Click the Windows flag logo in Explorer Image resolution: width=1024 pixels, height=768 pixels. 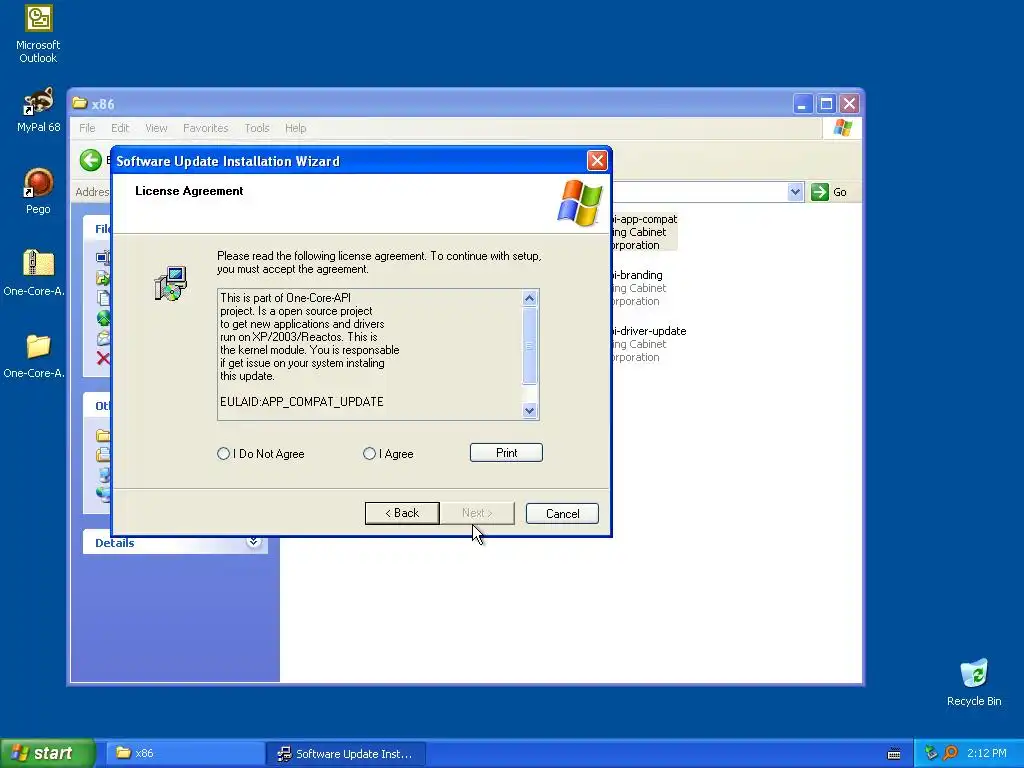pos(842,127)
